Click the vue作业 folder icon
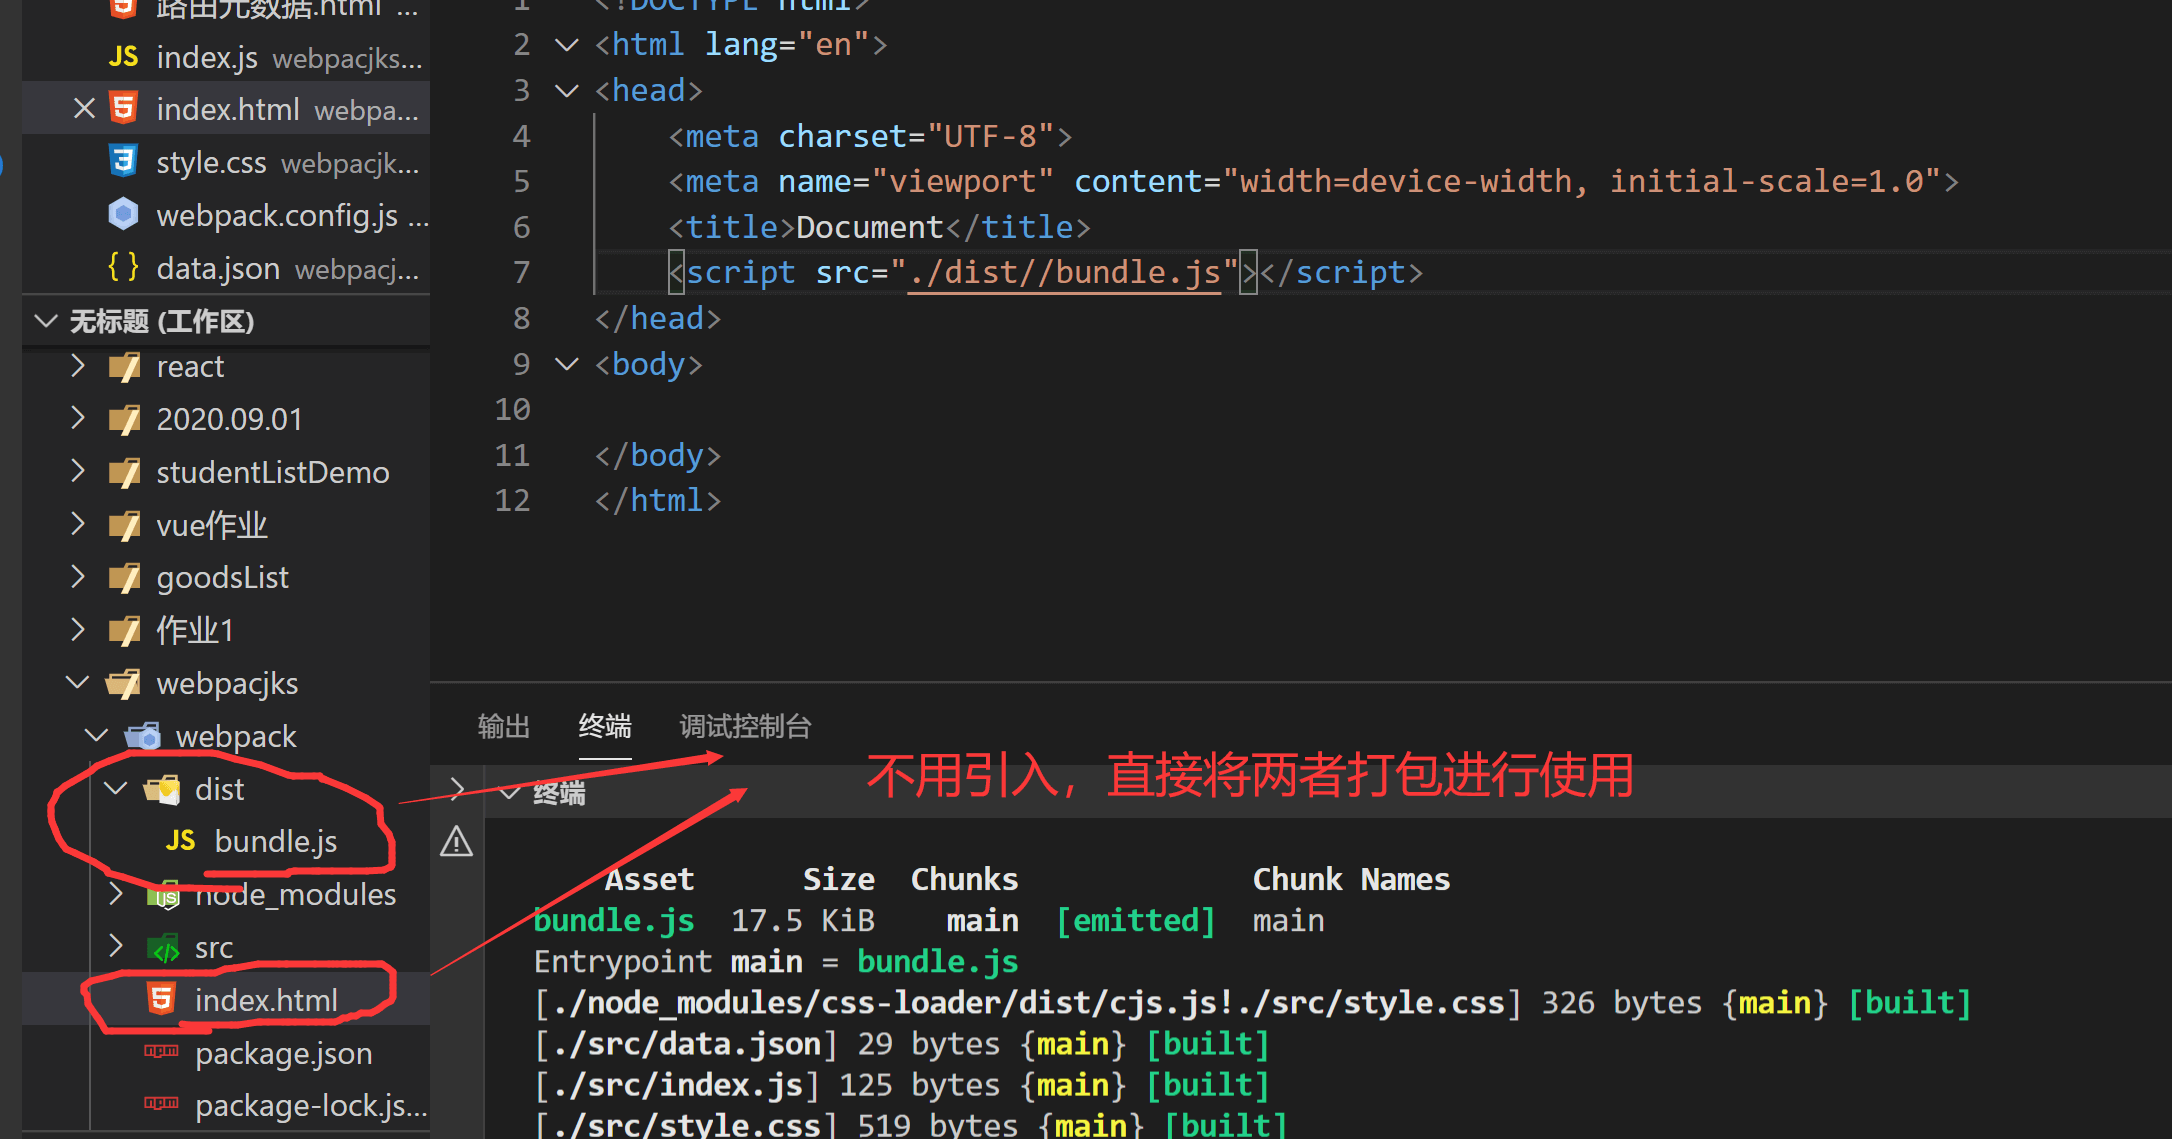This screenshot has height=1139, width=2172. click(124, 525)
